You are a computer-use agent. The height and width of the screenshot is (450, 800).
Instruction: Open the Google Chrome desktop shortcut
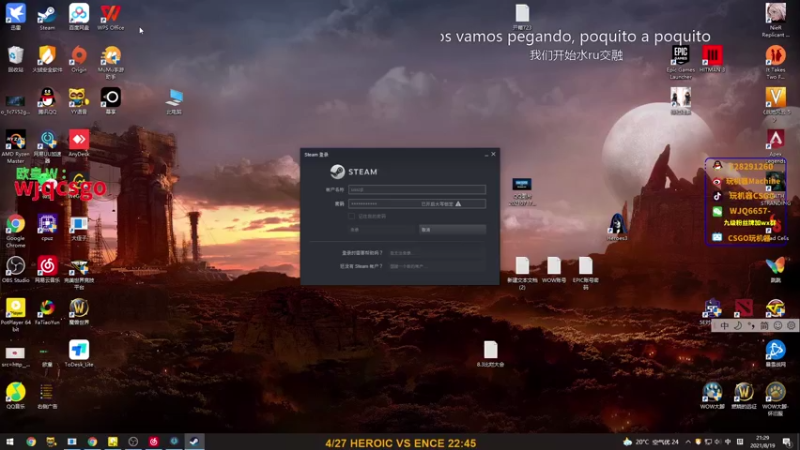click(x=15, y=231)
